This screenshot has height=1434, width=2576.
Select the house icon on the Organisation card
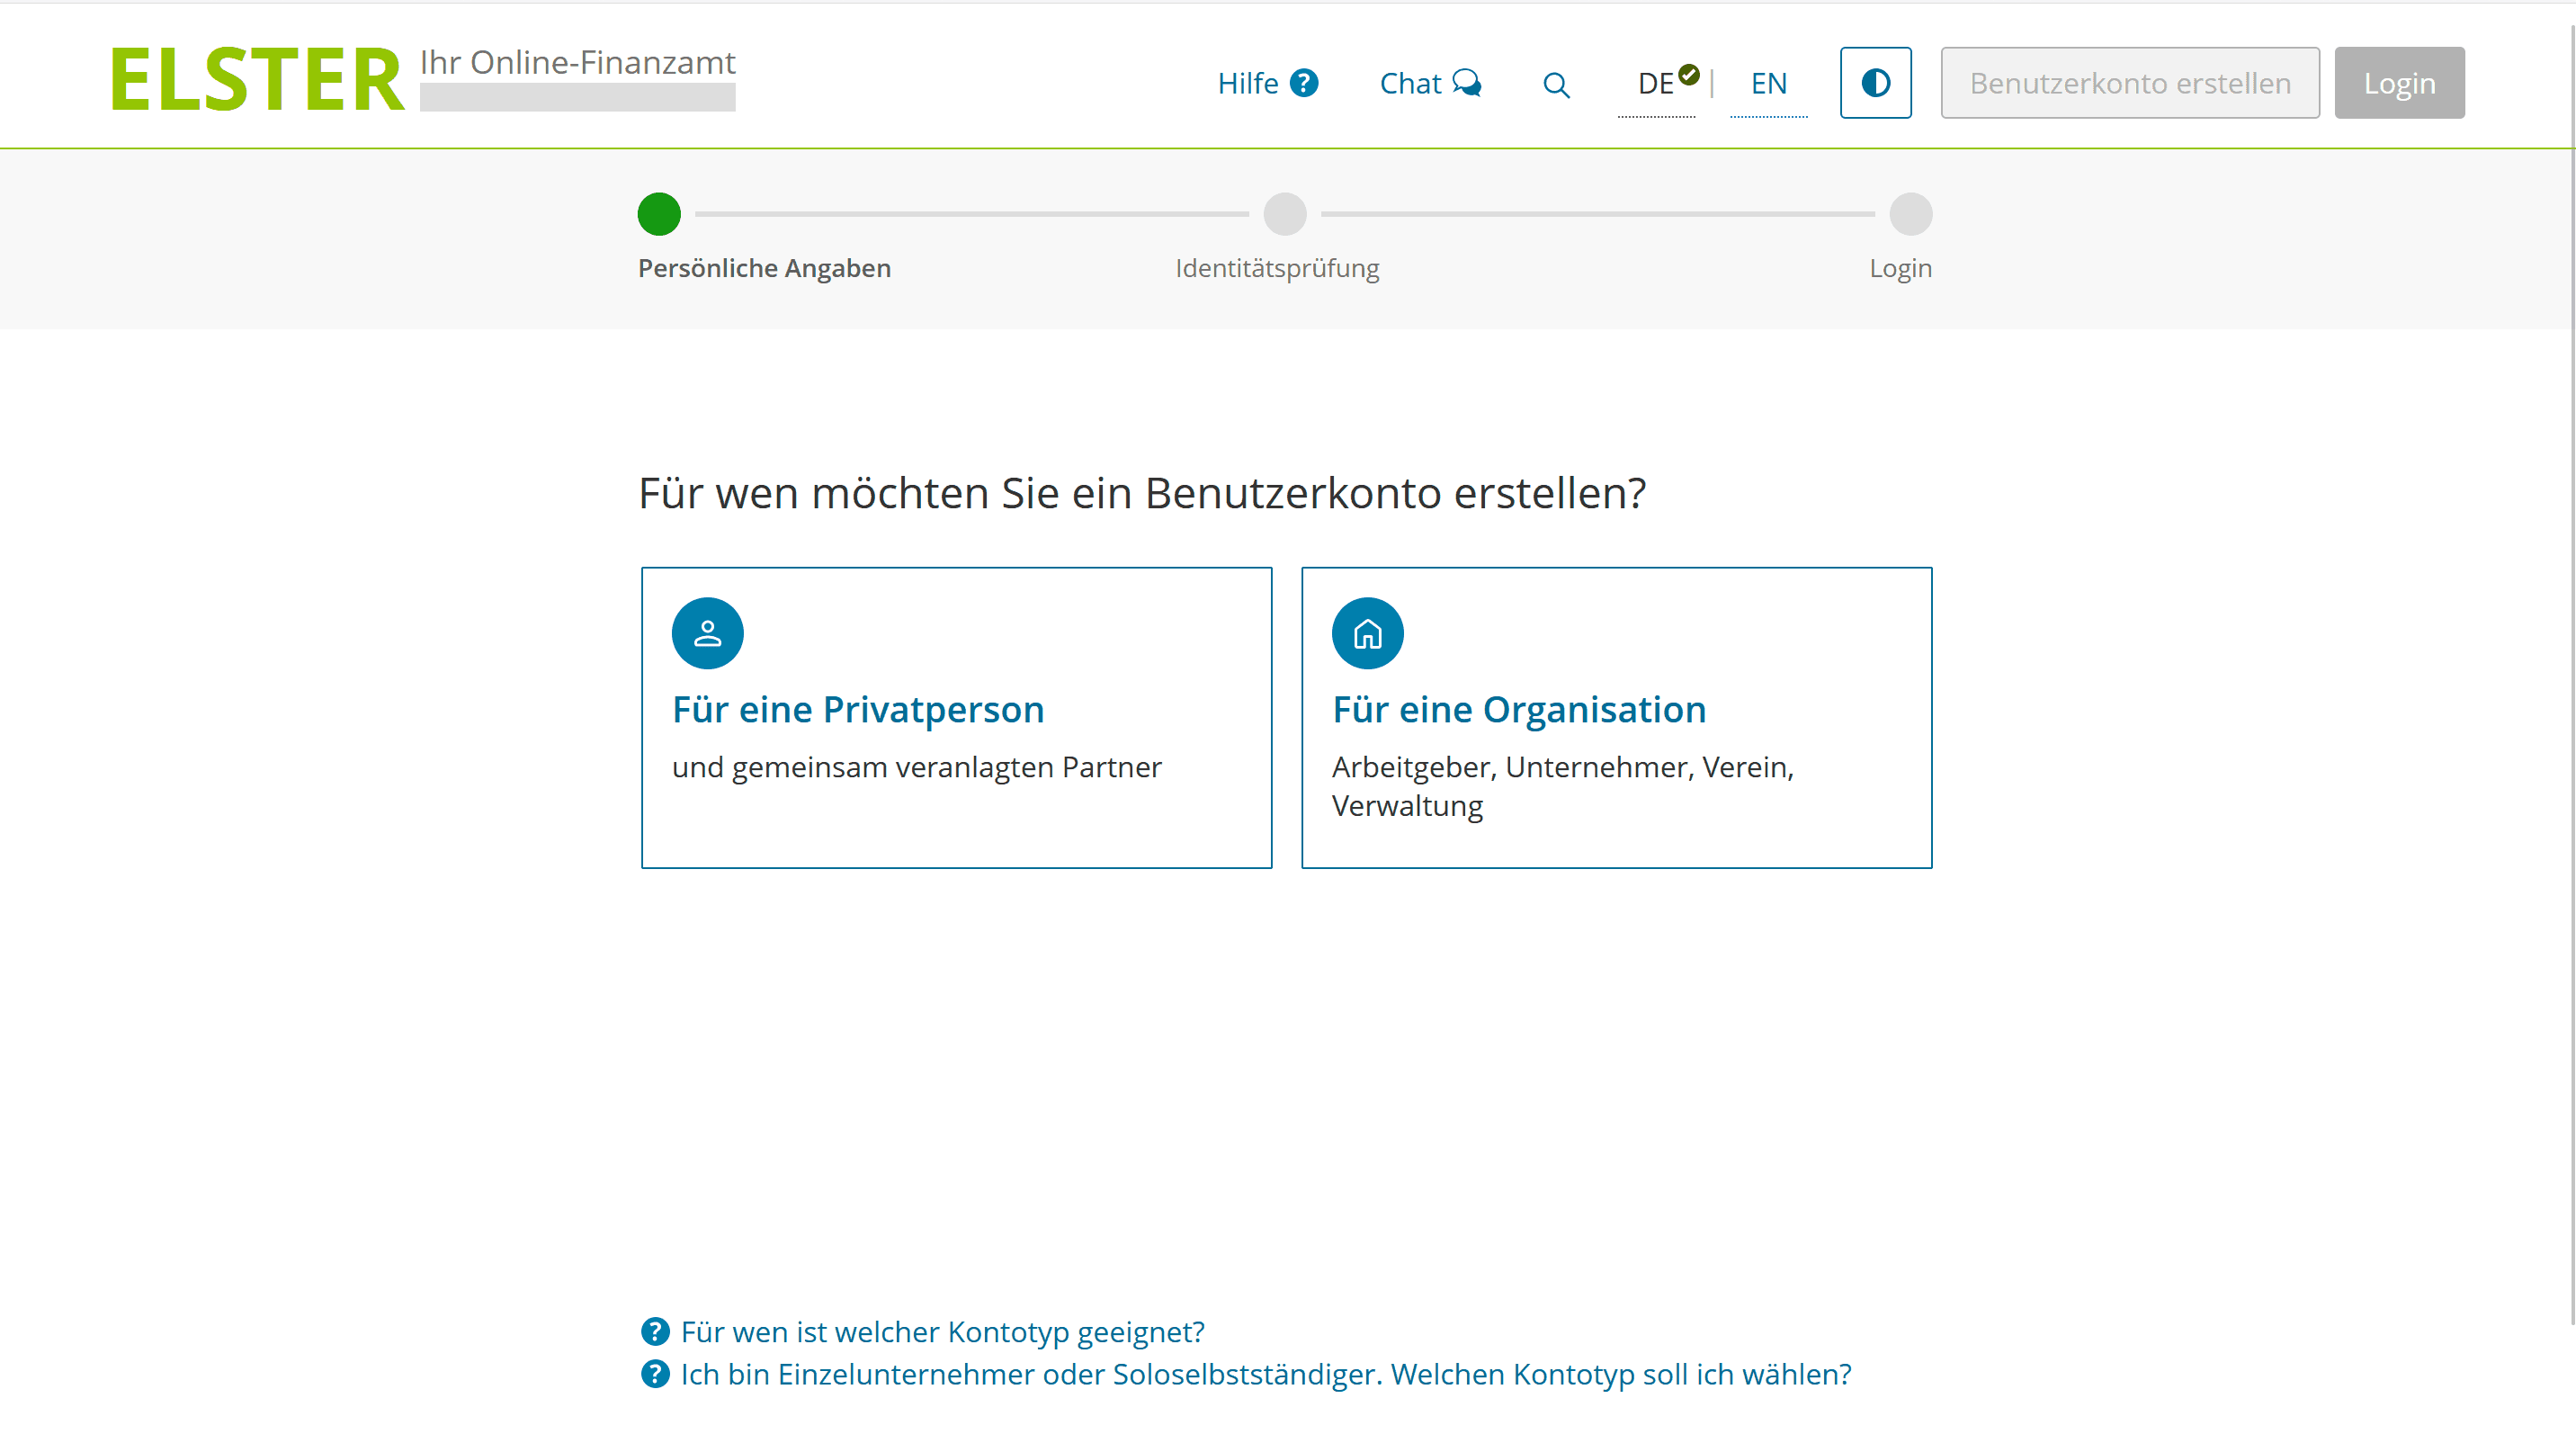tap(1367, 632)
